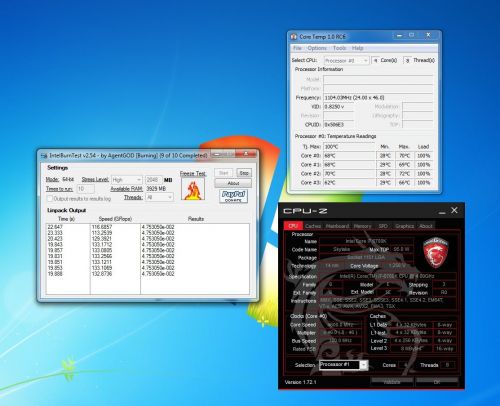Switch to the Memory tab in CPU-Z
The height and width of the screenshot is (406, 500).
pos(362,226)
